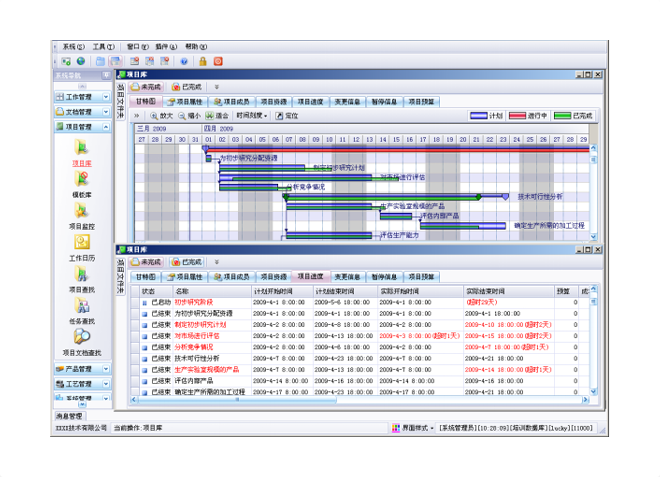Click the 定位 locate button
The image size is (660, 477).
tap(287, 116)
